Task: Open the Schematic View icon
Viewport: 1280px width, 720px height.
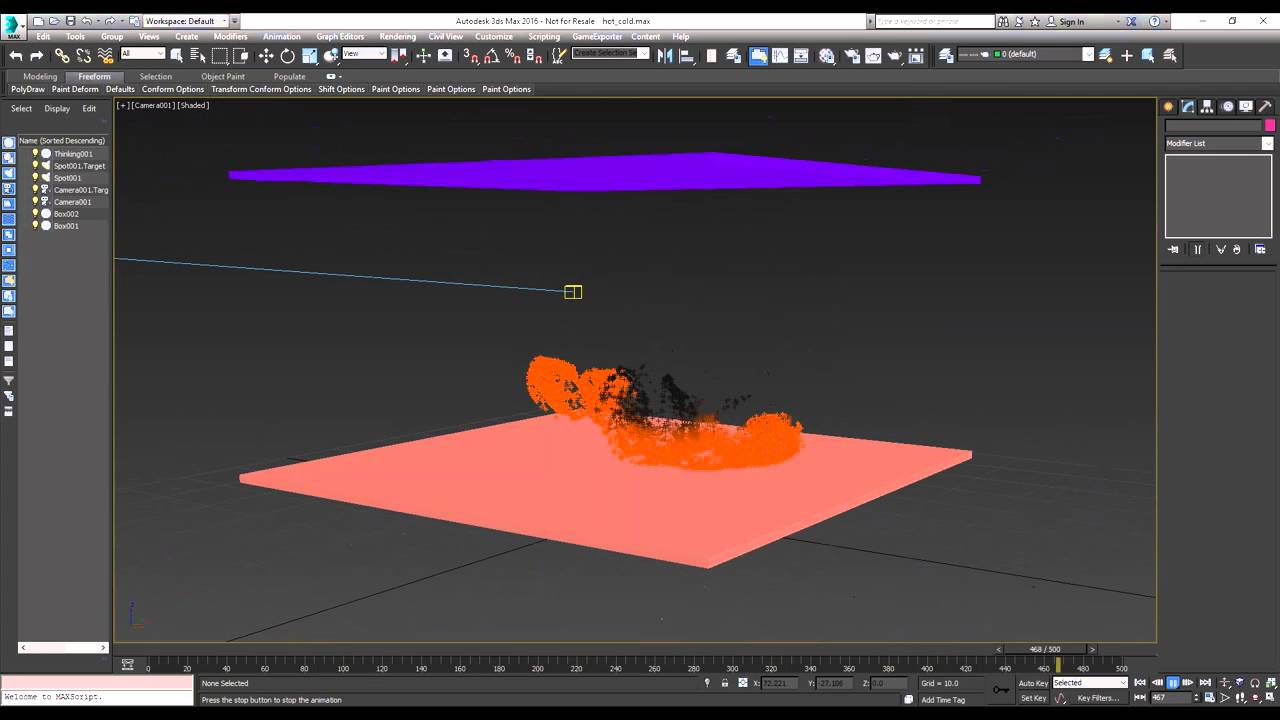Action: coord(801,56)
